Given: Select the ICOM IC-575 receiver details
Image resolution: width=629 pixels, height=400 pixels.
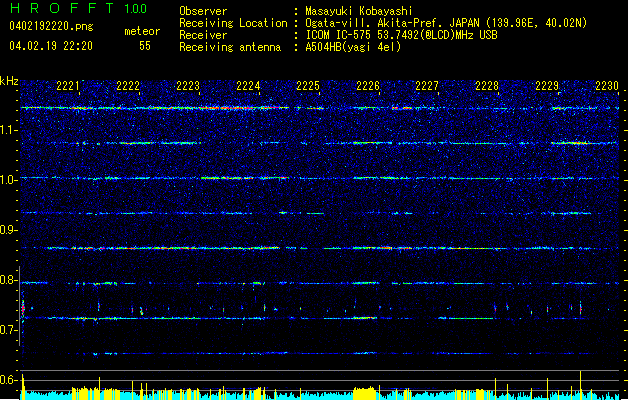Looking at the screenshot, I should pos(402,35).
